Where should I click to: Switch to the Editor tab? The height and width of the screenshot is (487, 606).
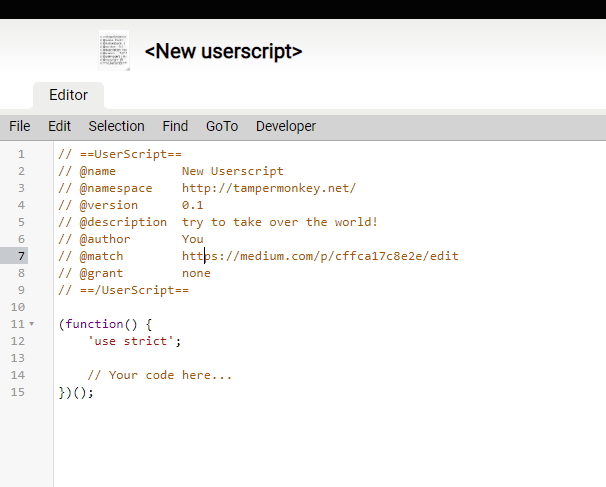point(68,95)
